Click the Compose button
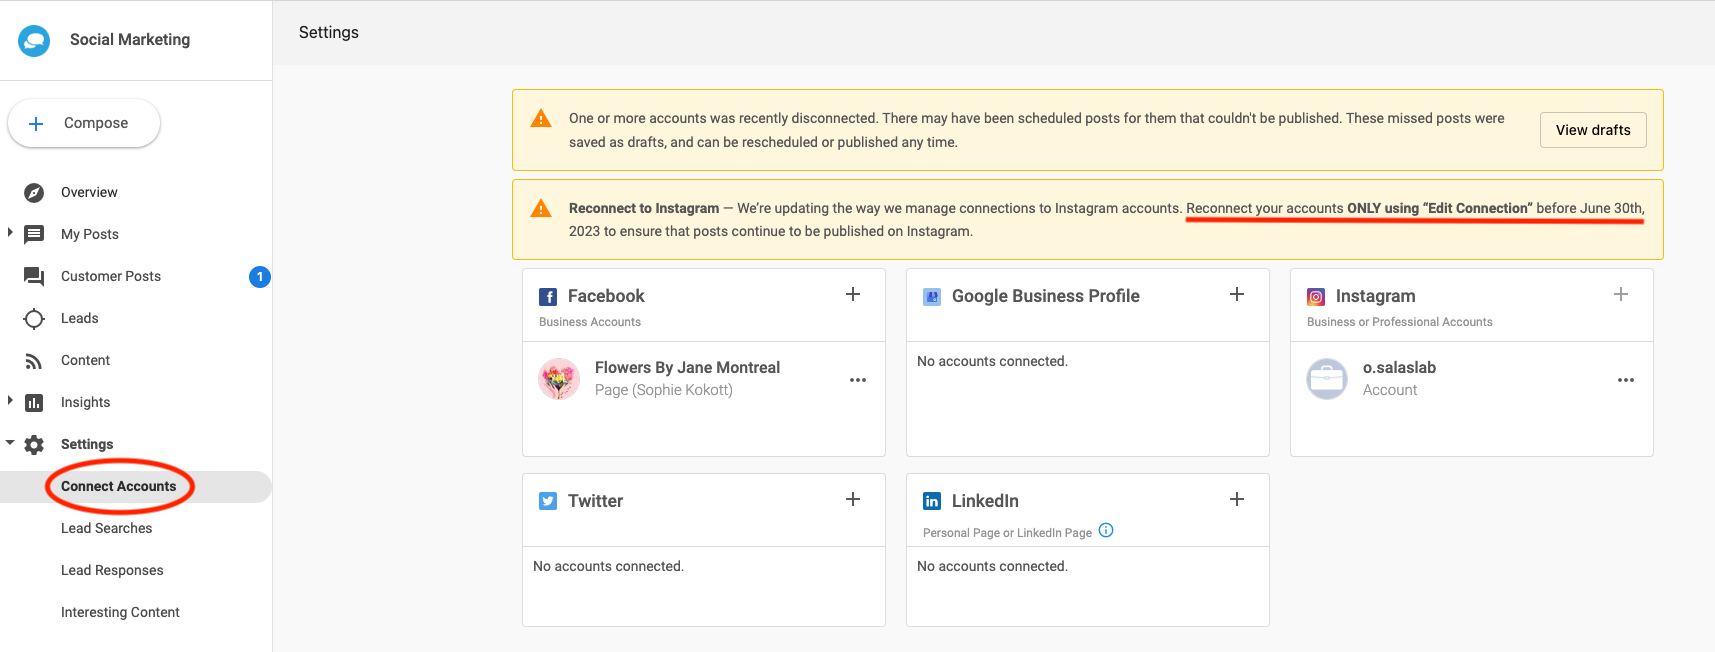The image size is (1715, 652). [84, 123]
